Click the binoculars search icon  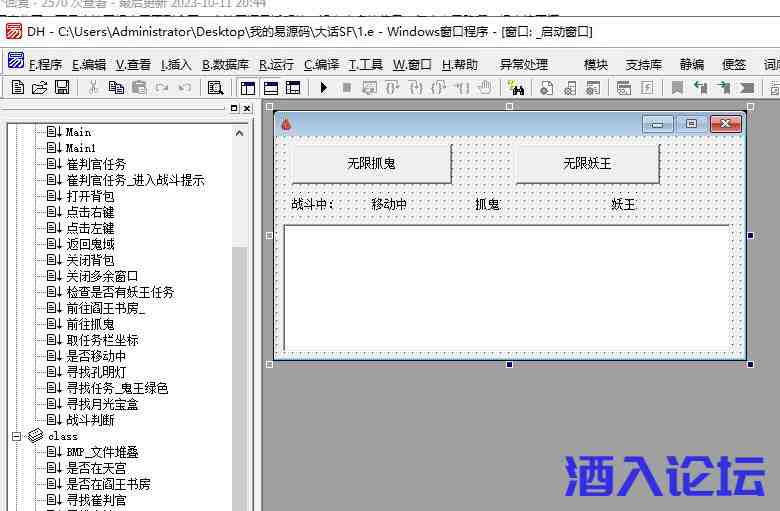pyautogui.click(x=516, y=88)
